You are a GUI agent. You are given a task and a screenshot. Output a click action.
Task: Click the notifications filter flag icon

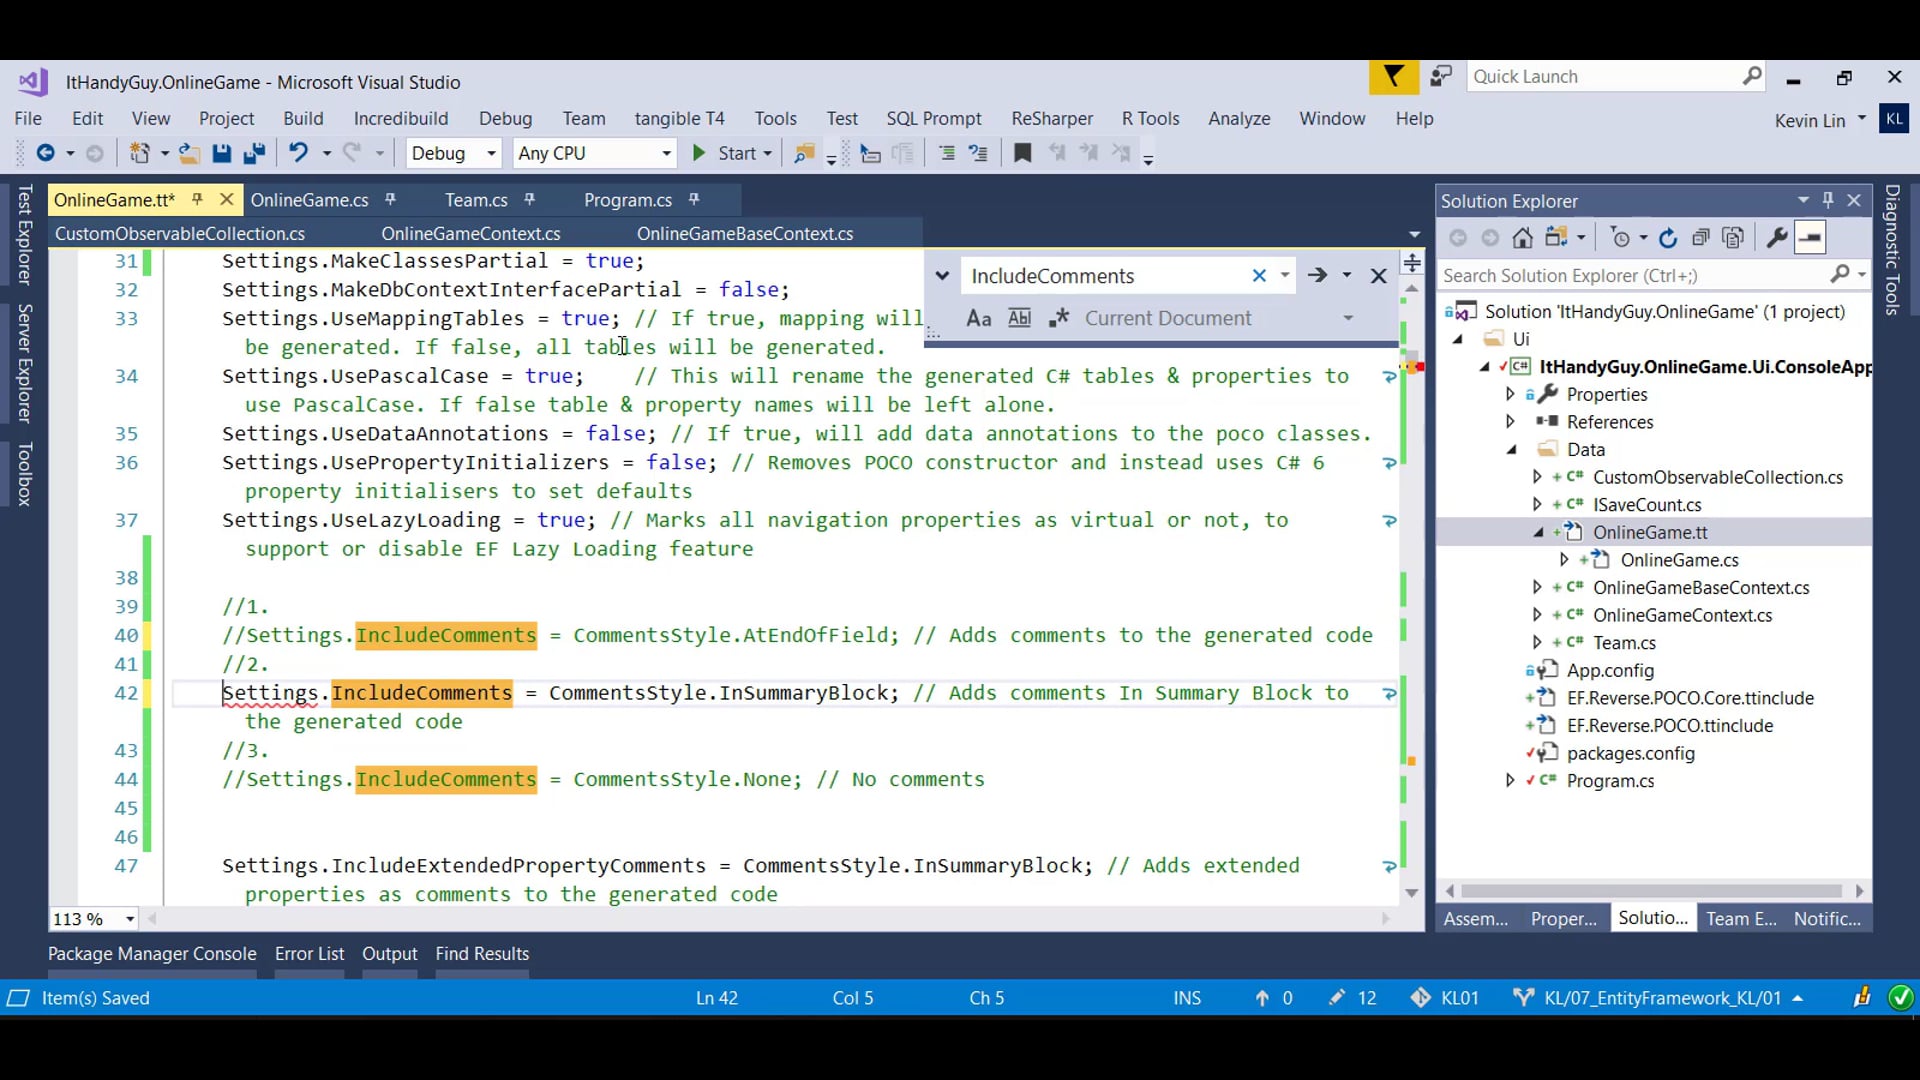point(1393,77)
